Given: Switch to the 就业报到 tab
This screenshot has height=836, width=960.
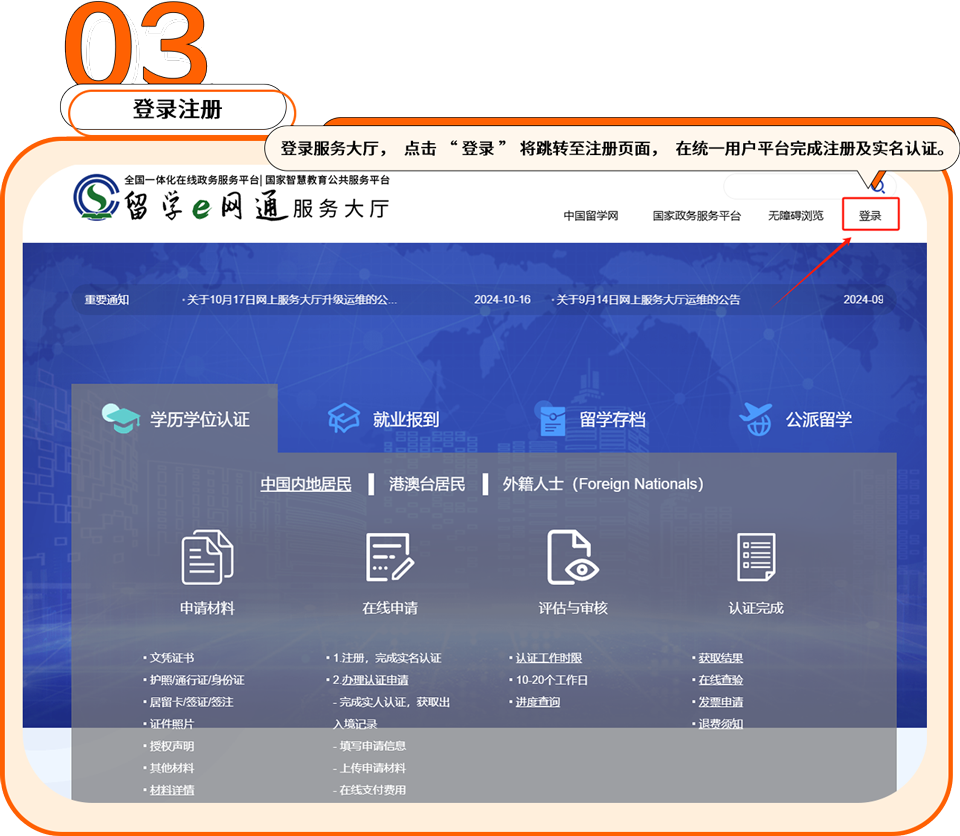Looking at the screenshot, I should (383, 419).
